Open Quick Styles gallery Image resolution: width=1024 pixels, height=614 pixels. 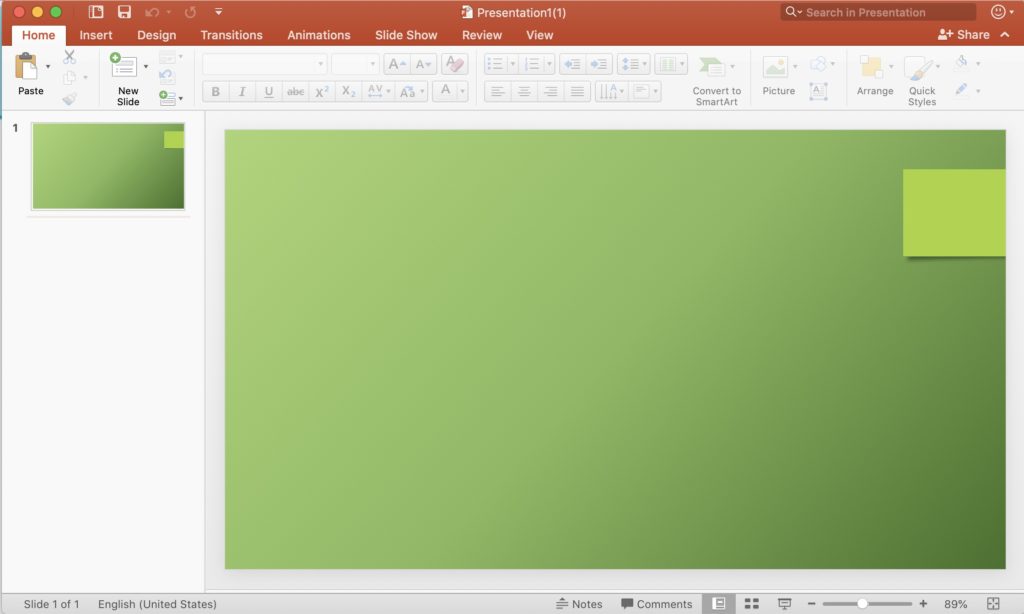[x=919, y=68]
